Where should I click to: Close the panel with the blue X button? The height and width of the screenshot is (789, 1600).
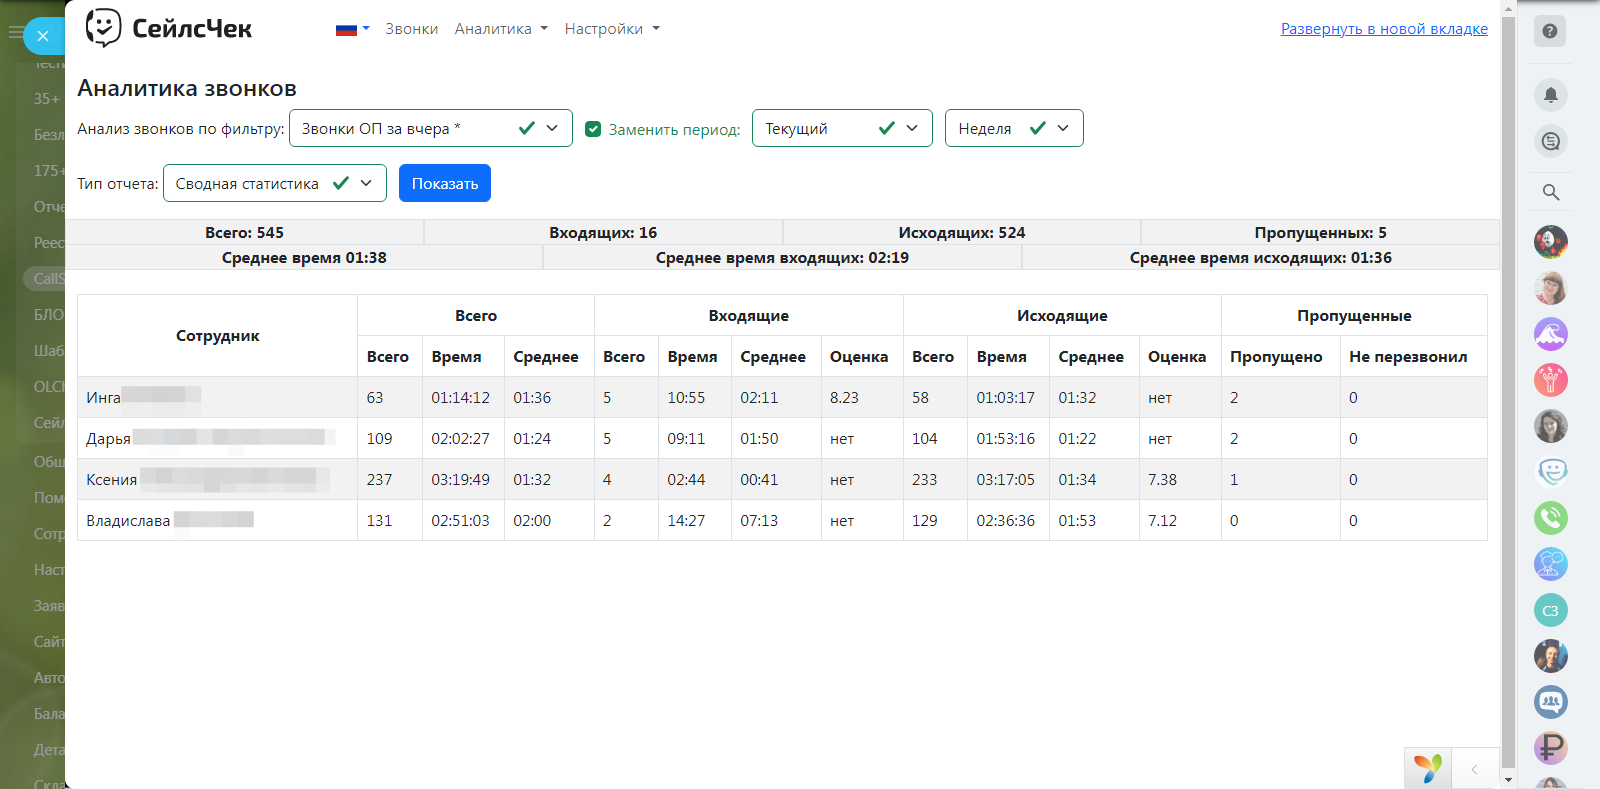43,36
